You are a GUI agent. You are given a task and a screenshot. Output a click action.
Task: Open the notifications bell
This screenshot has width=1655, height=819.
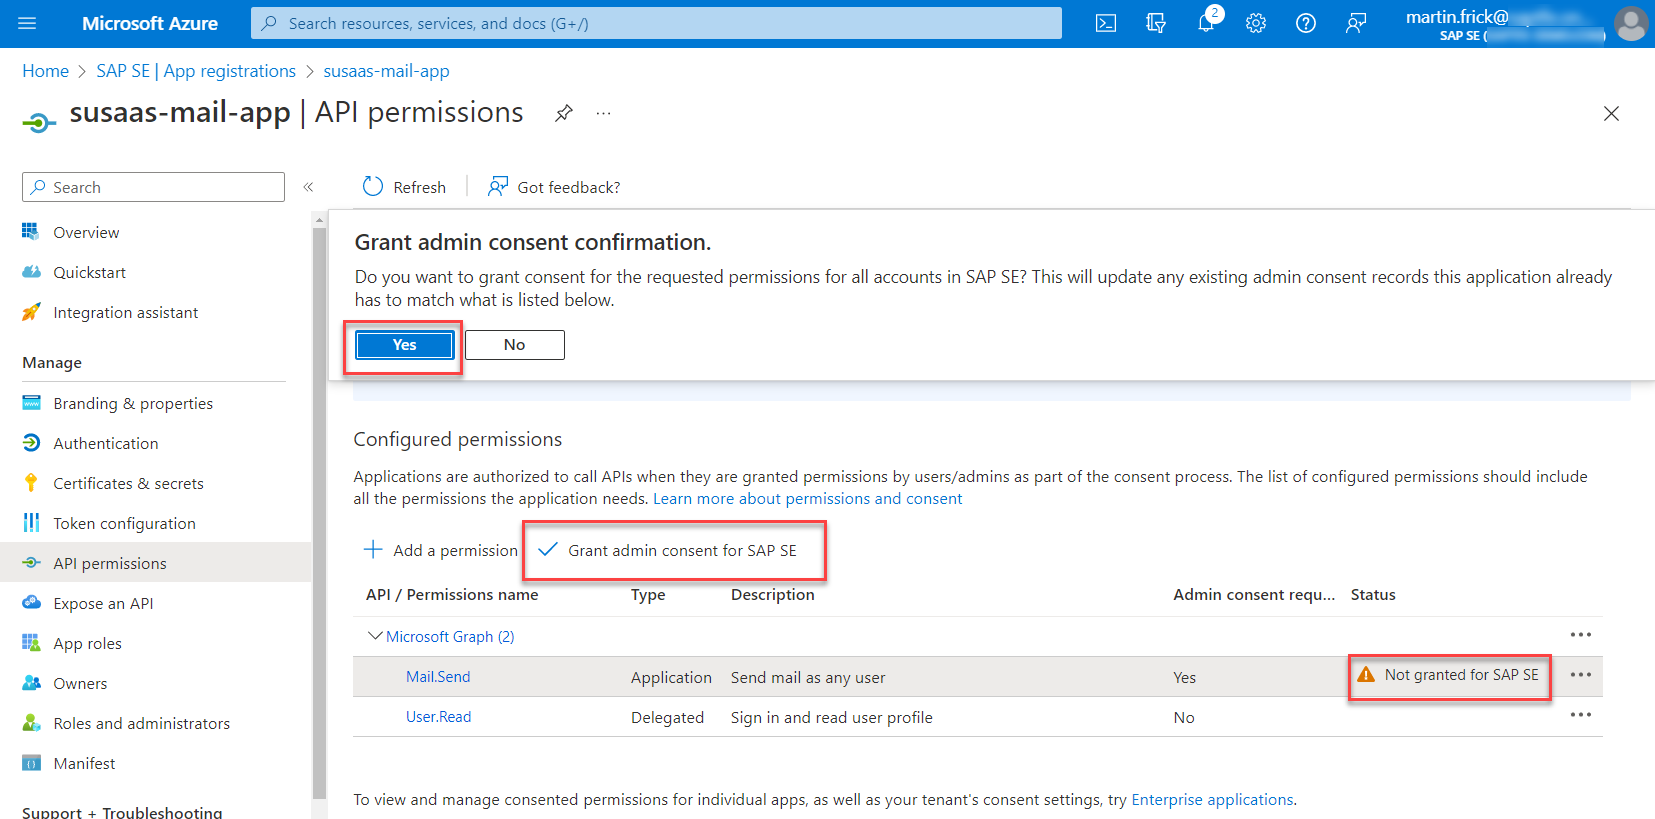[x=1206, y=23]
